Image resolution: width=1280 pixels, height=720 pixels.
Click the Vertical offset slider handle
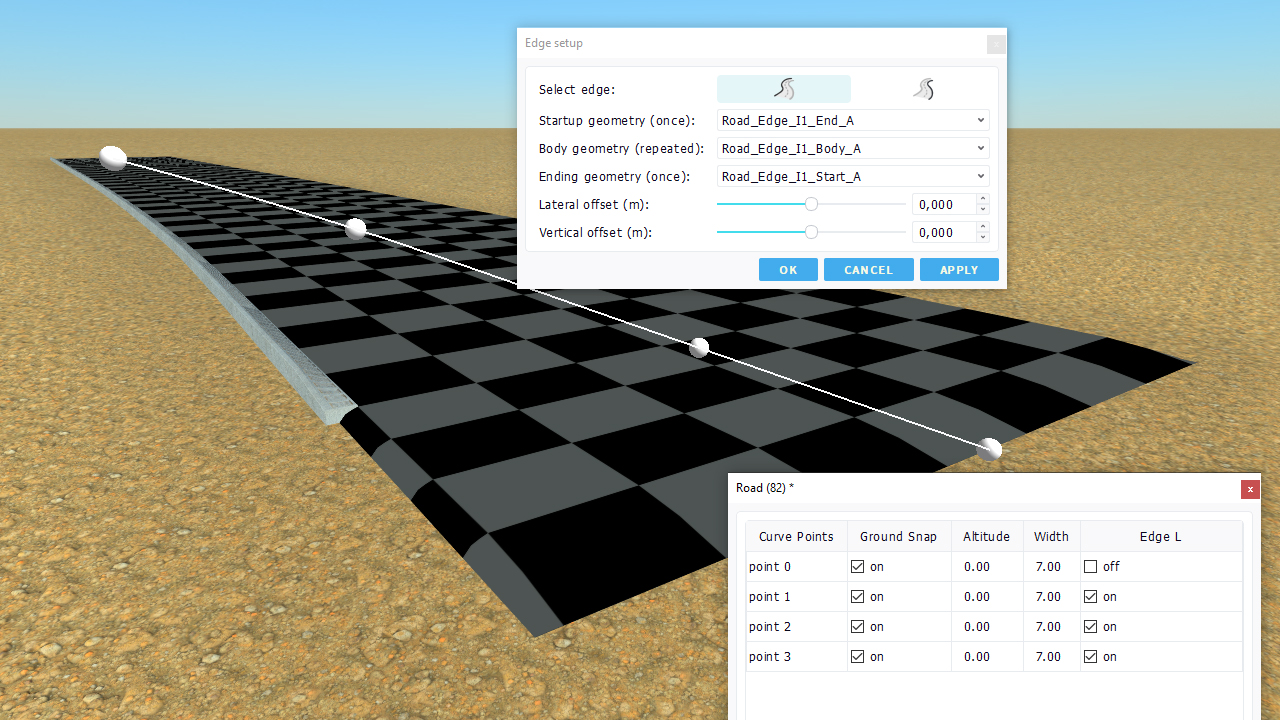(811, 232)
